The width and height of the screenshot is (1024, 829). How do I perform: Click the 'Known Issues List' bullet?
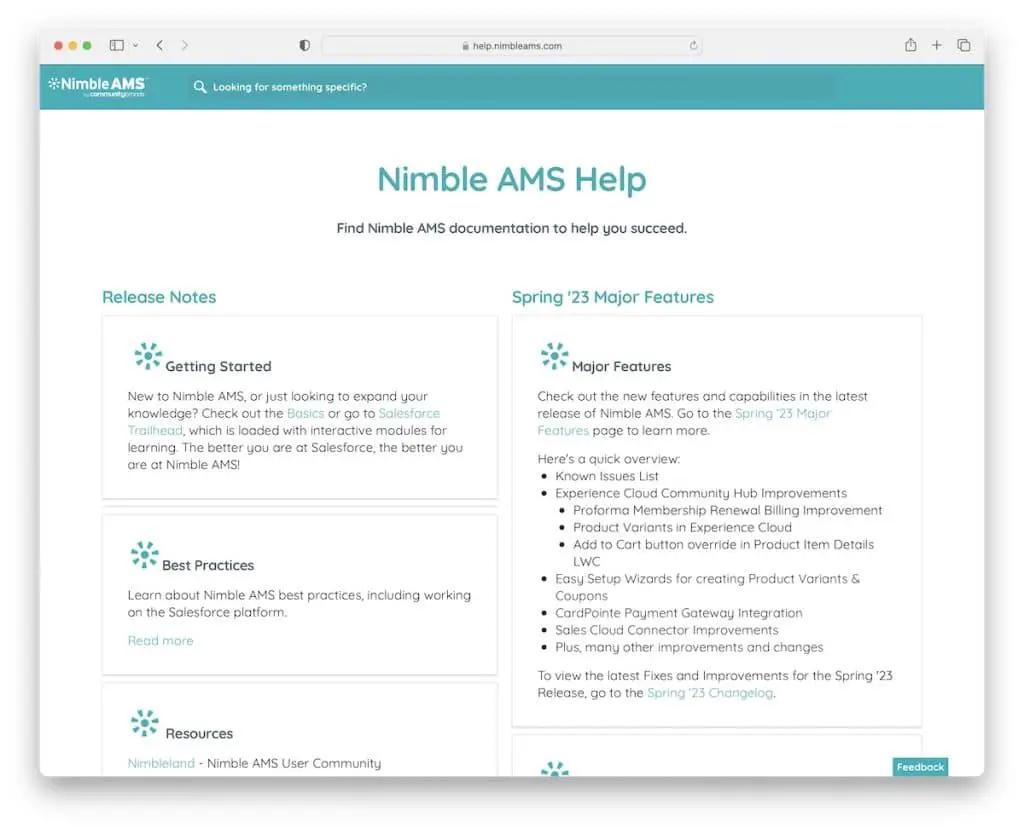tap(607, 476)
